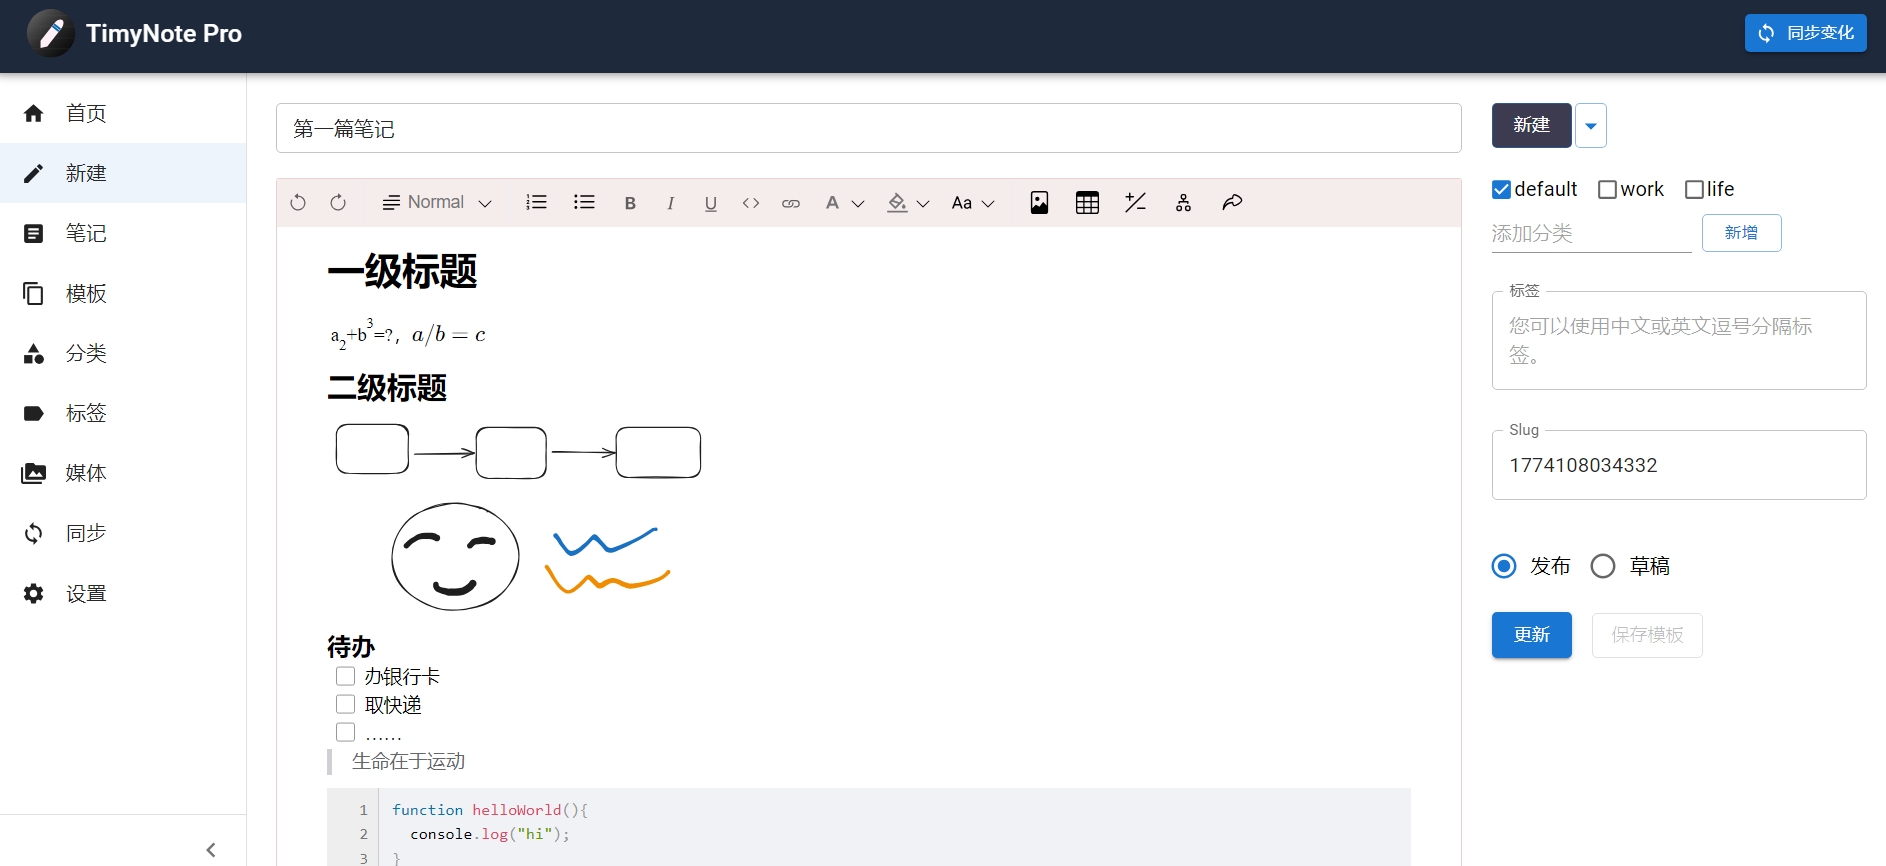Open 设置 from the sidebar menu
This screenshot has height=866, width=1886.
(86, 593)
